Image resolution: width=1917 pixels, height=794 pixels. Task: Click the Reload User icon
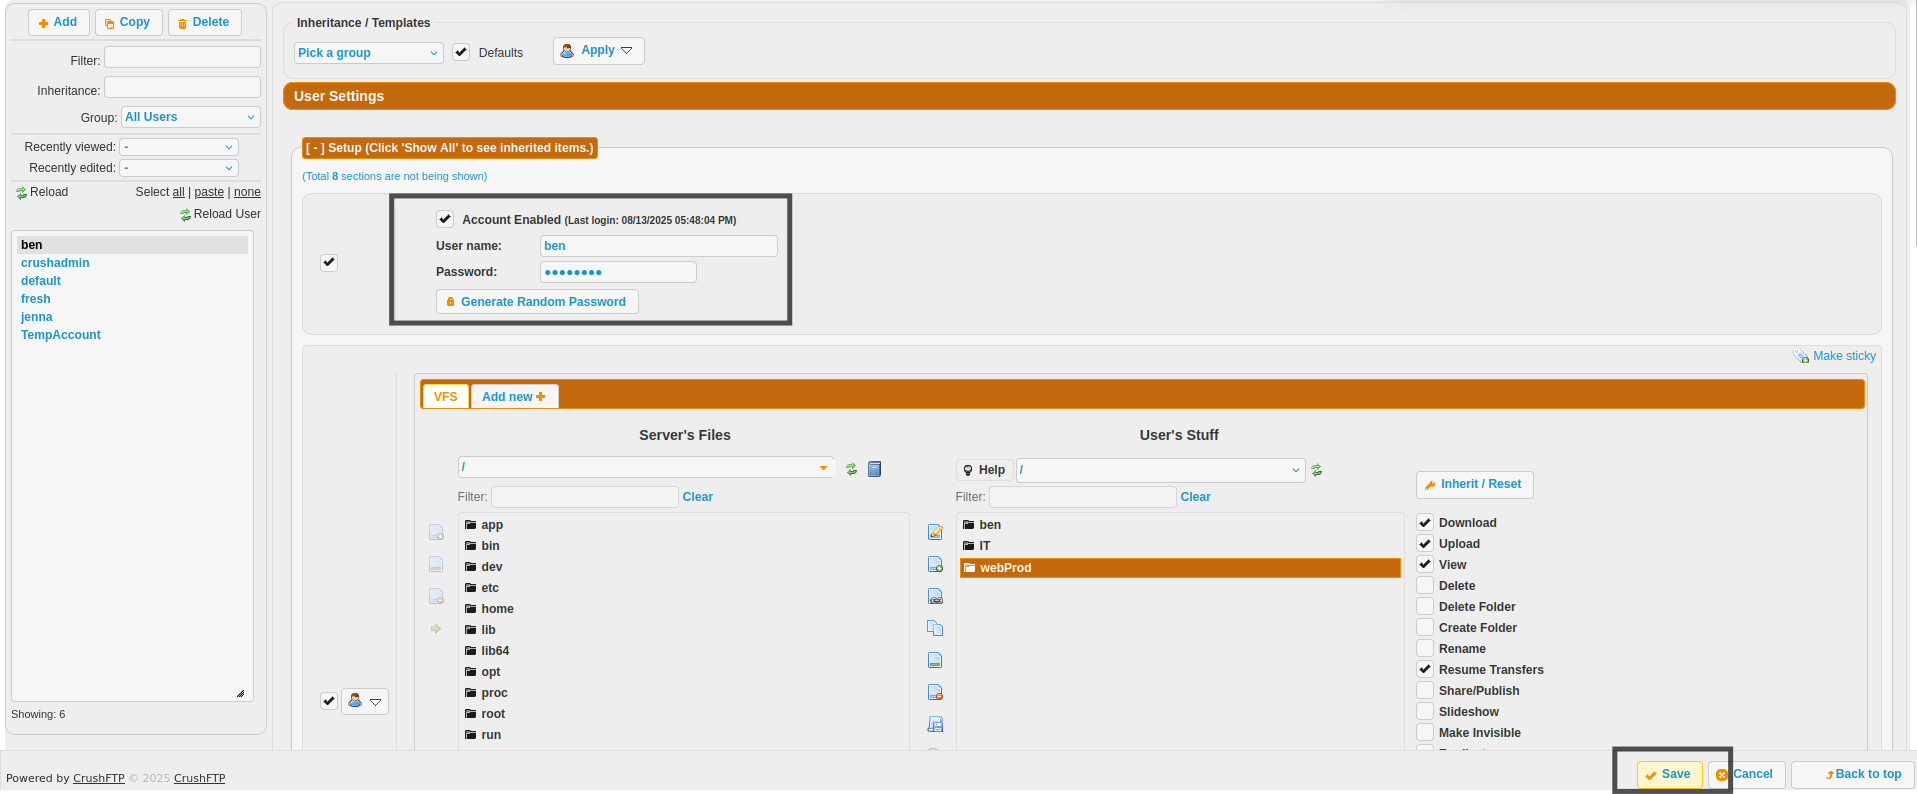pos(185,215)
